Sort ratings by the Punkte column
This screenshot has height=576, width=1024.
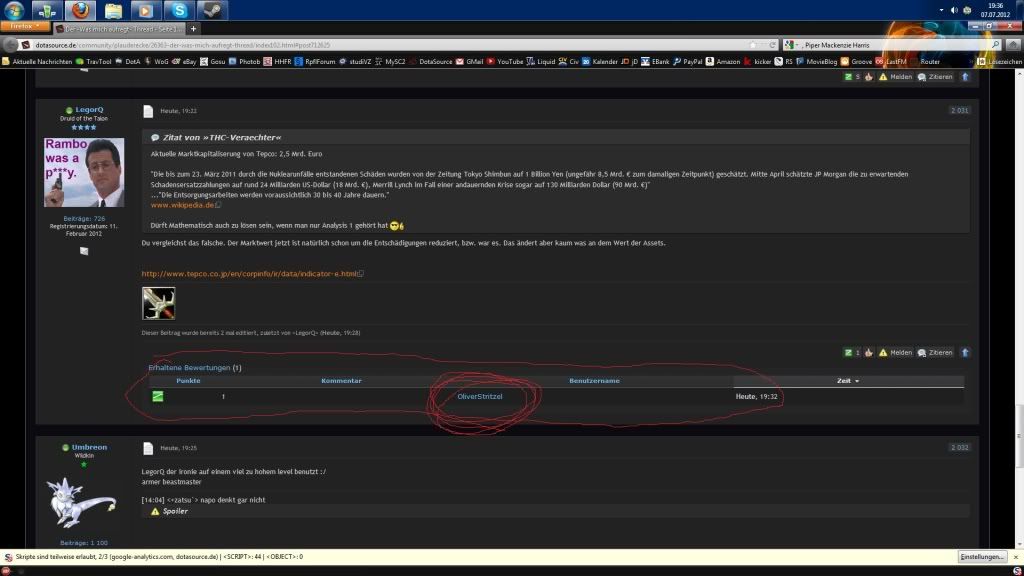click(188, 381)
